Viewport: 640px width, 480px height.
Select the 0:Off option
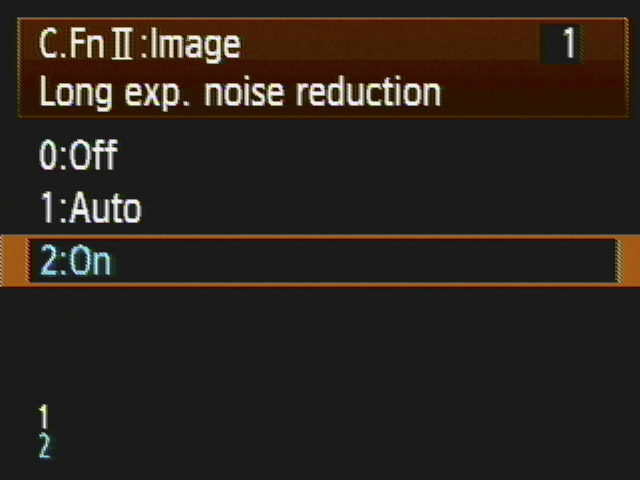(78, 155)
